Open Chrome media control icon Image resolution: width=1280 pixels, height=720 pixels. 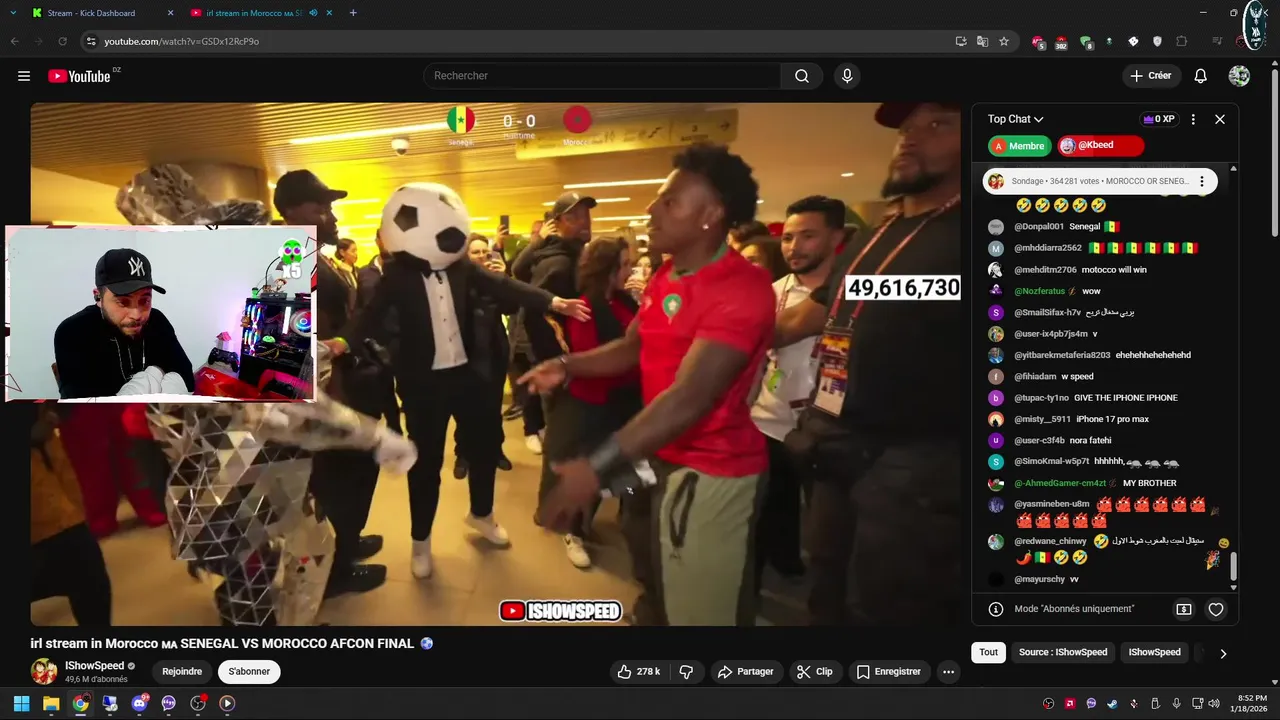(1217, 41)
